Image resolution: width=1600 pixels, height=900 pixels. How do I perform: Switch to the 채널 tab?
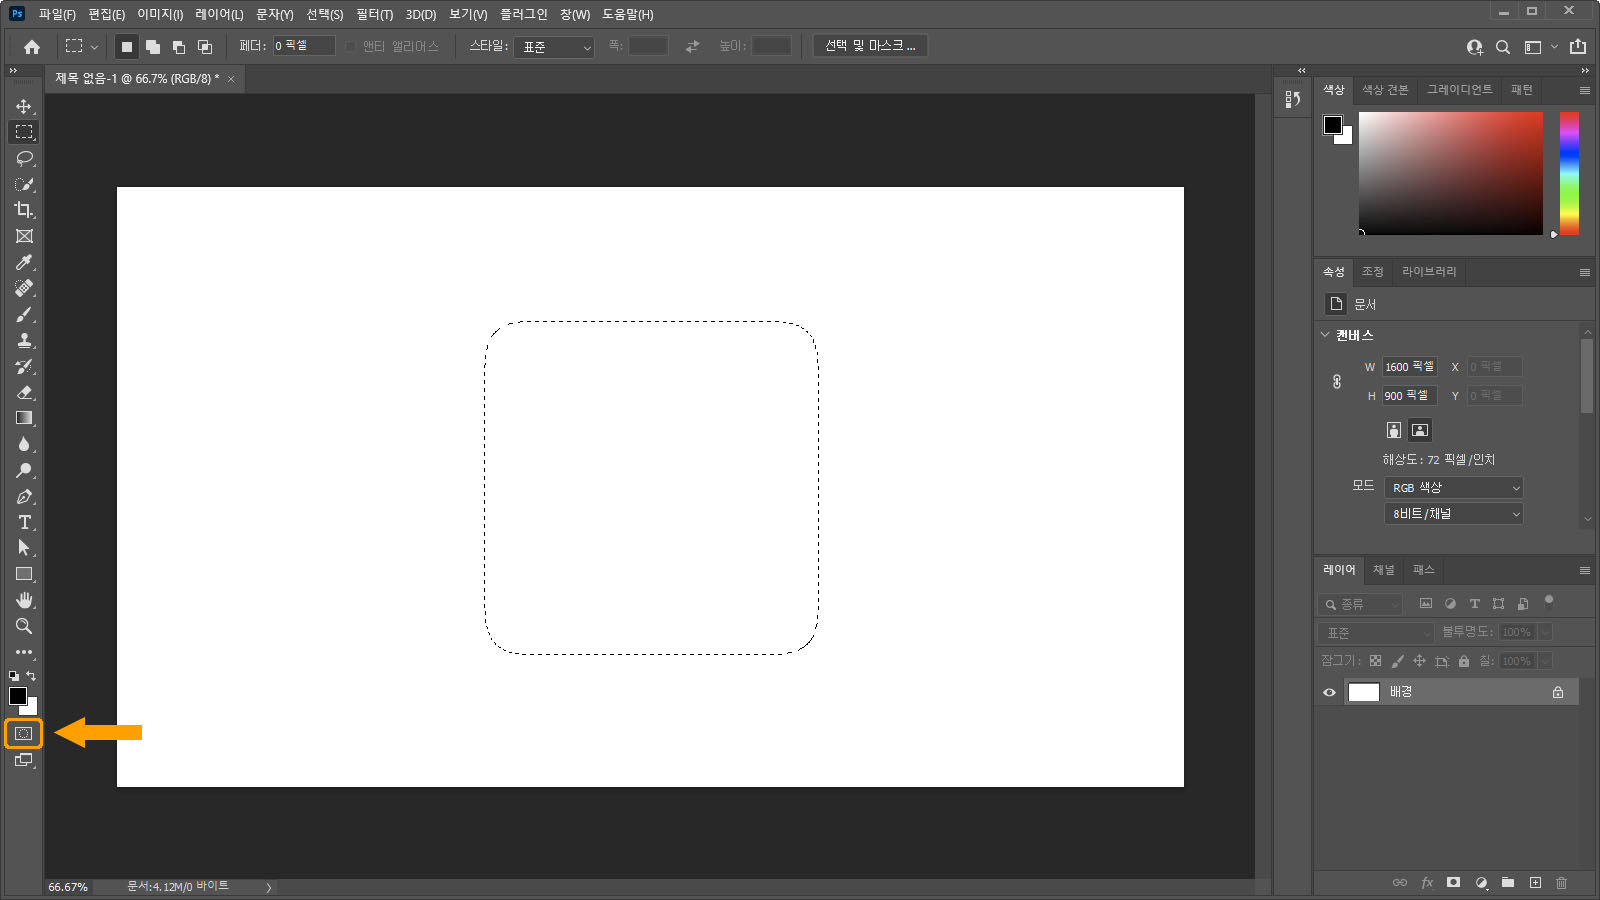tap(1383, 570)
